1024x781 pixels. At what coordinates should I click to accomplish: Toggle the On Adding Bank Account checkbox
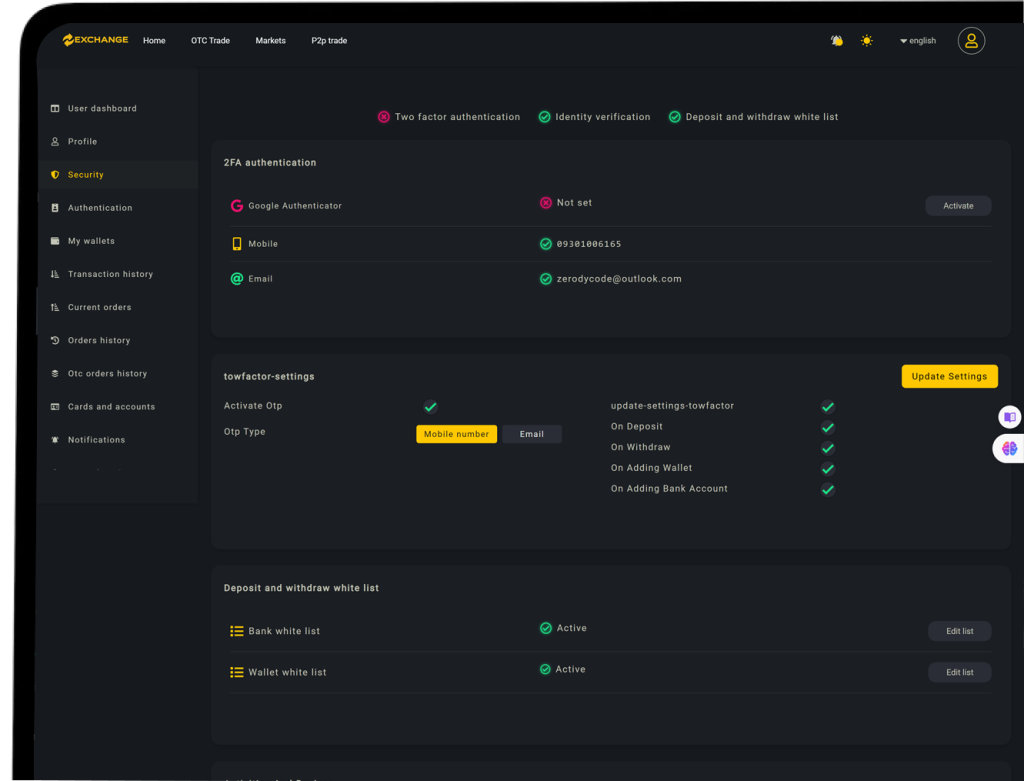(828, 490)
